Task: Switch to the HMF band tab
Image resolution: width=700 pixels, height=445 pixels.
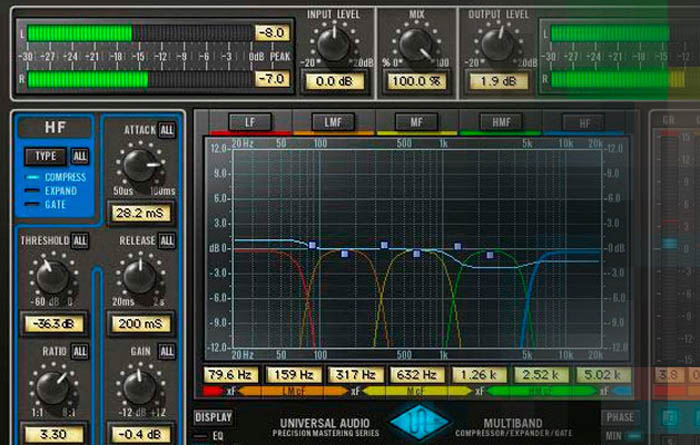Action: click(x=500, y=122)
